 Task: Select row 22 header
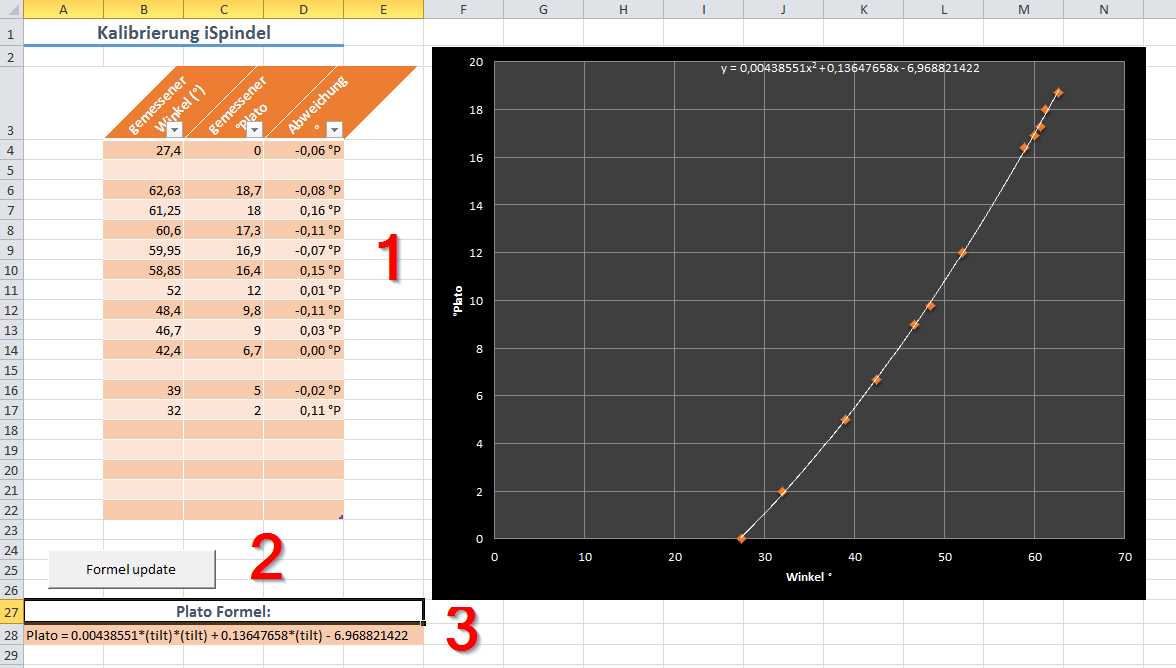[x=11, y=511]
